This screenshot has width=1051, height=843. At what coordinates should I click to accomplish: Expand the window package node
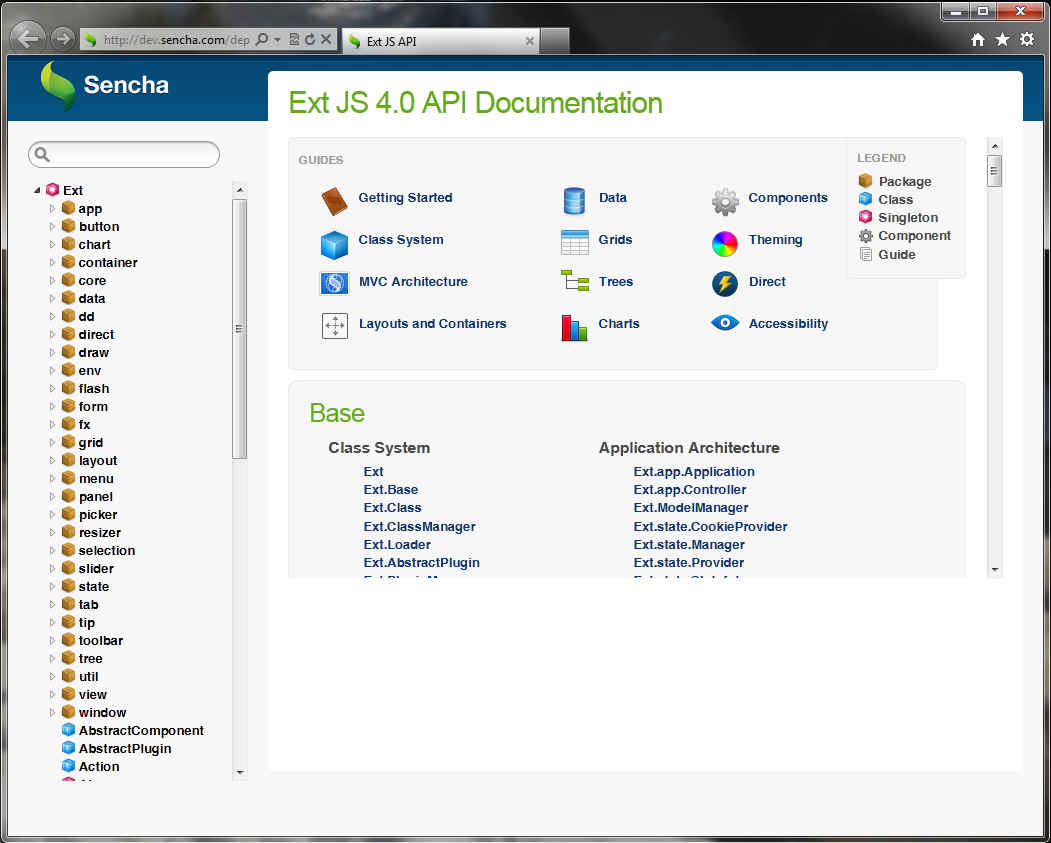(x=52, y=712)
